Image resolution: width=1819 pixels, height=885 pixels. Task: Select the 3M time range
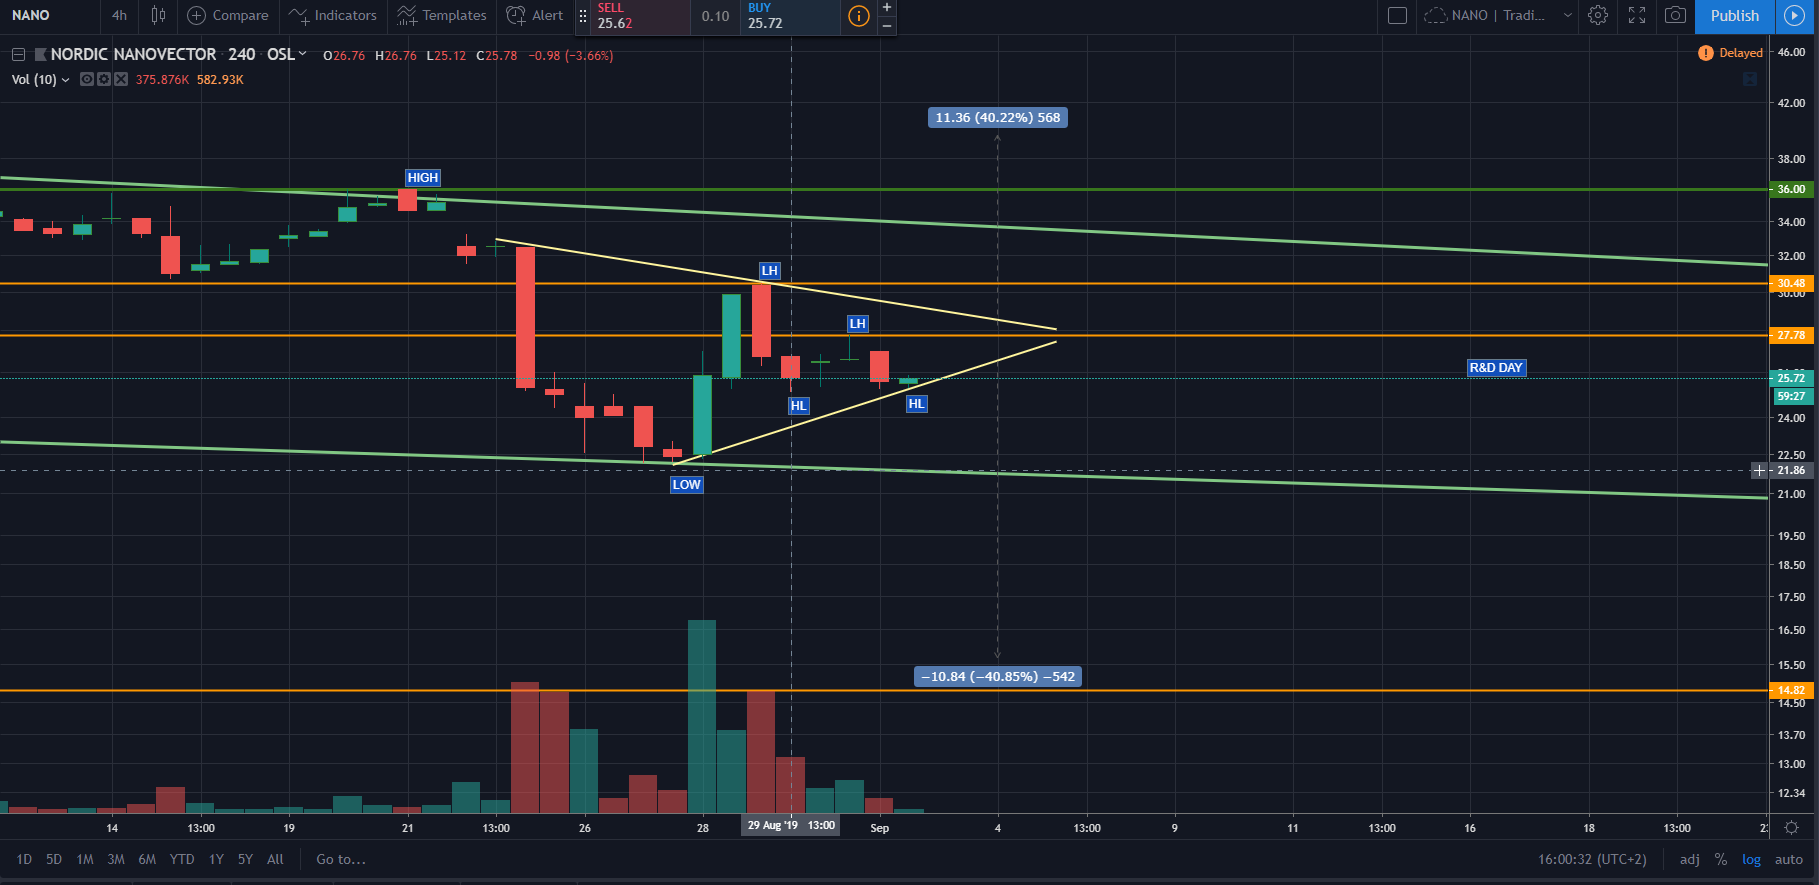[116, 859]
